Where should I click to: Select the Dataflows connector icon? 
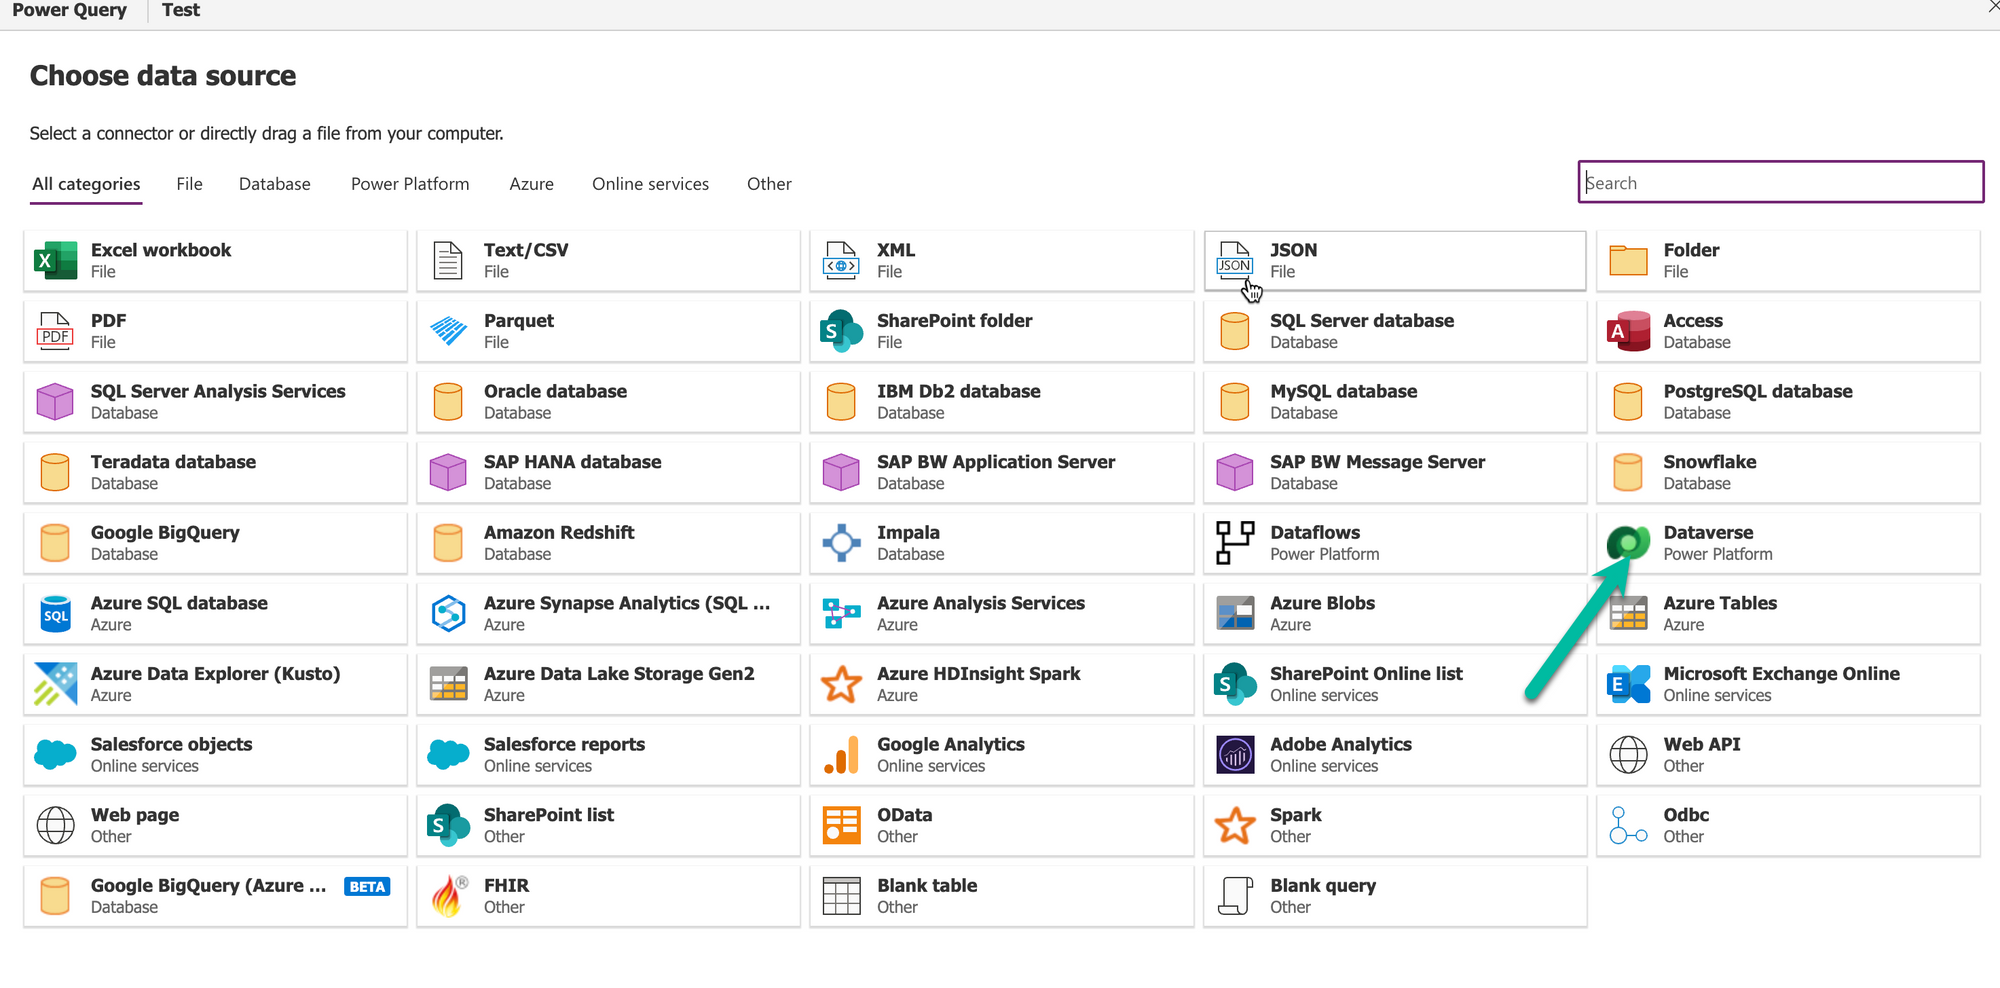click(1234, 543)
